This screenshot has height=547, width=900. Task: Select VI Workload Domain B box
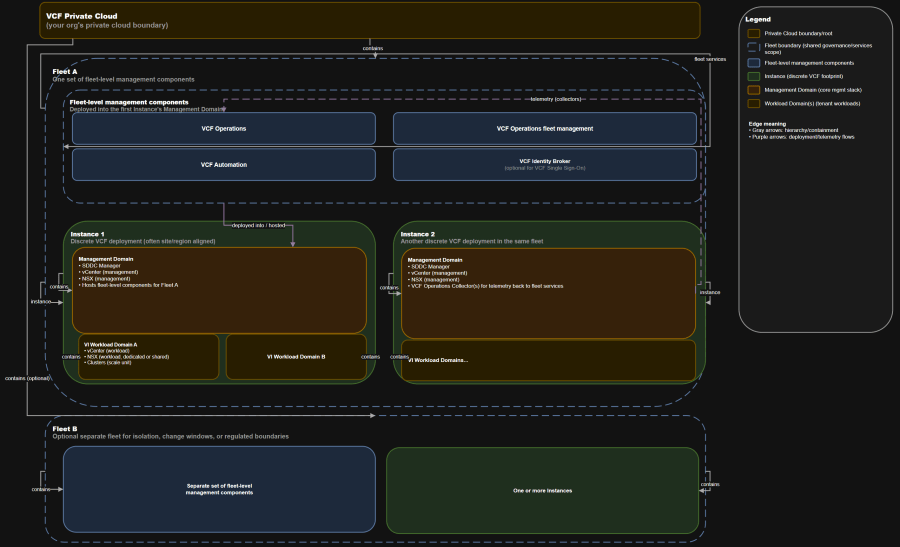296,357
